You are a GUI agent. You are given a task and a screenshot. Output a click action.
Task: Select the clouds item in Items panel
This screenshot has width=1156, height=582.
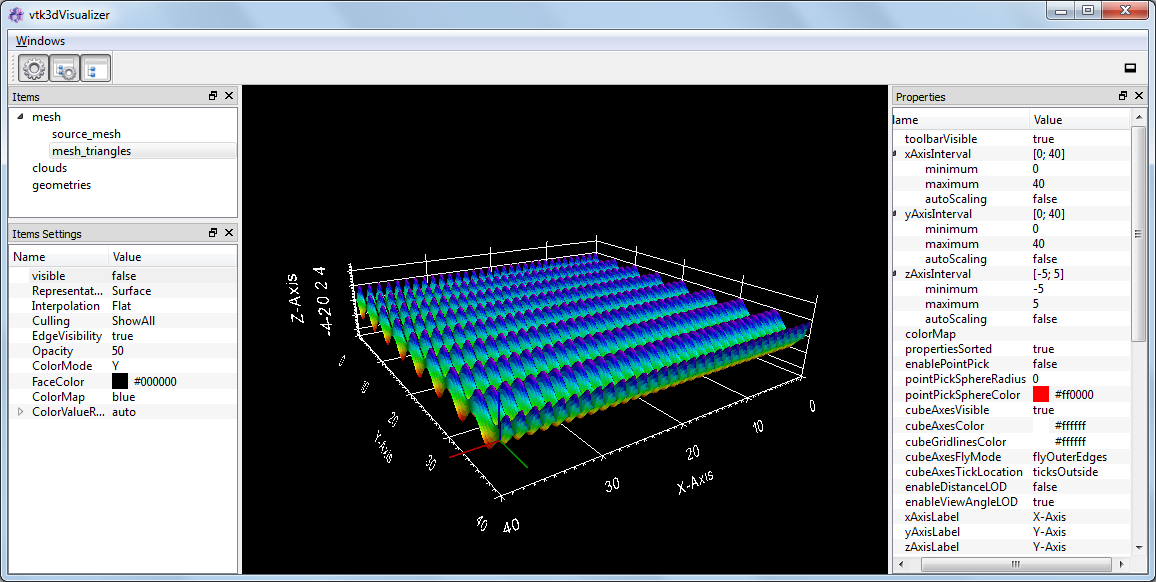pos(49,167)
